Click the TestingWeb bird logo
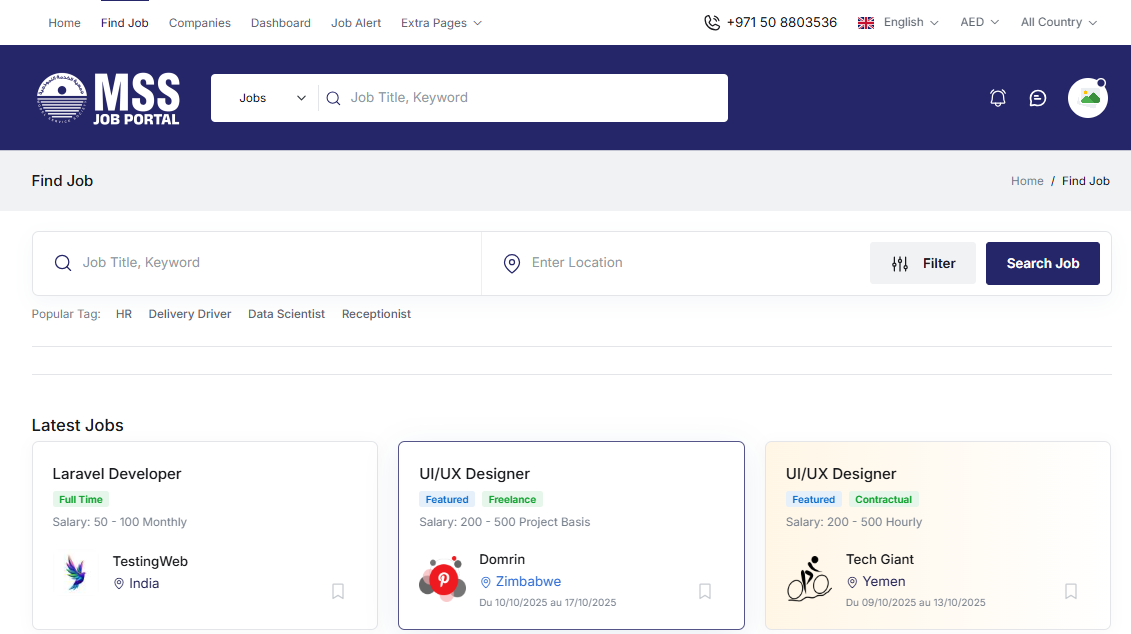The image size is (1131, 634). (x=76, y=572)
